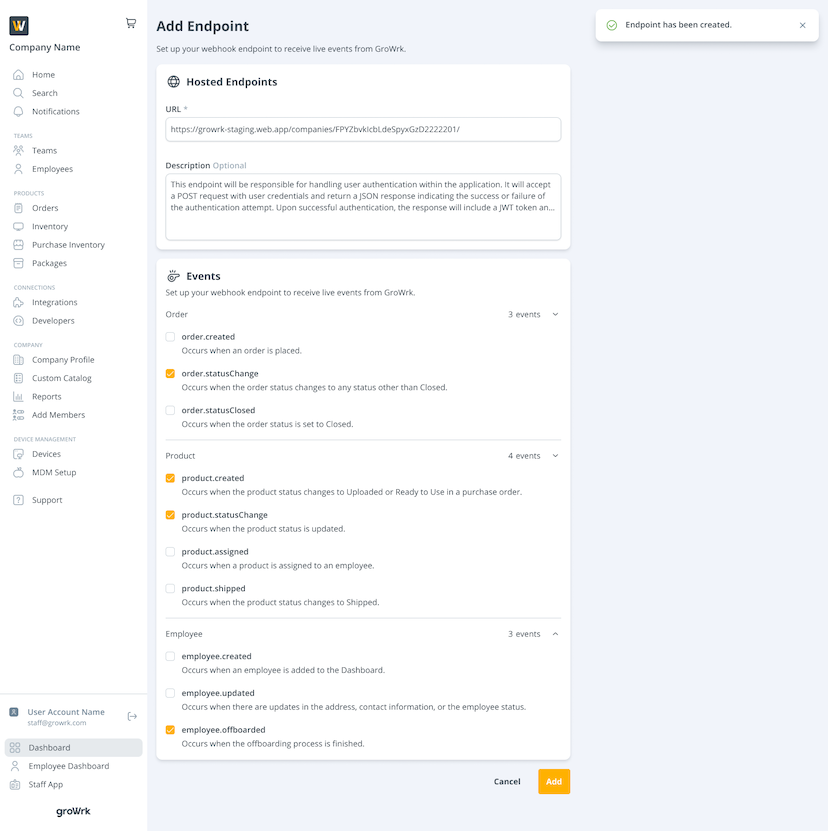Select the Search icon in sidebar
Image resolution: width=828 pixels, height=831 pixels.
[18, 93]
